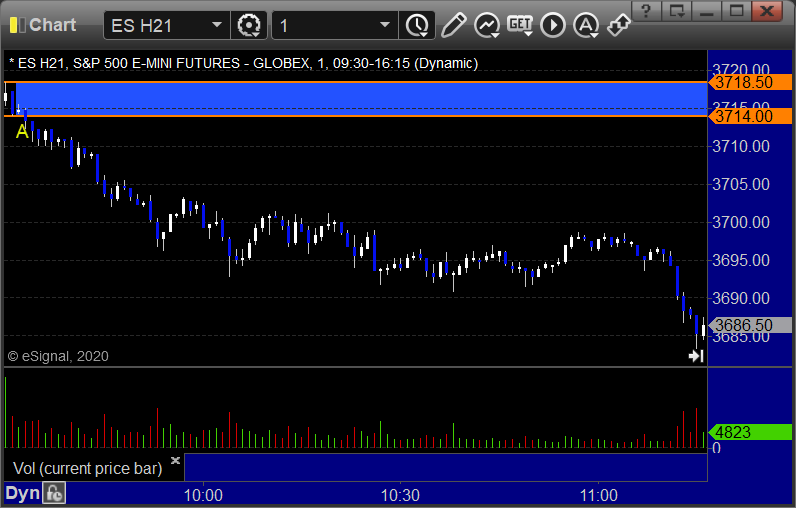Click the 3705.00 price axis label

pos(741,184)
